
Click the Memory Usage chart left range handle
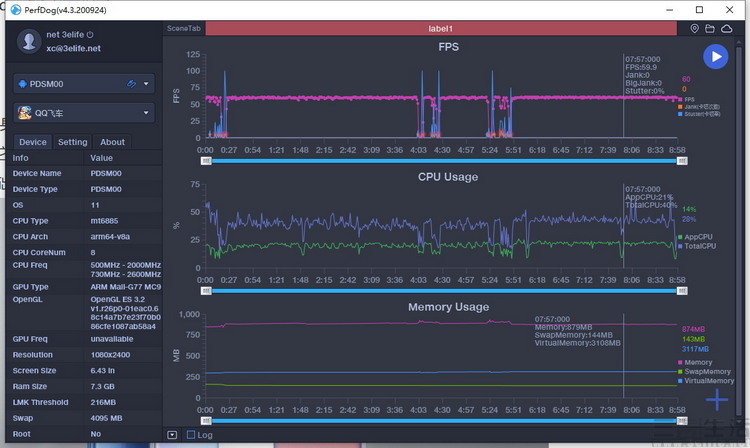point(206,421)
